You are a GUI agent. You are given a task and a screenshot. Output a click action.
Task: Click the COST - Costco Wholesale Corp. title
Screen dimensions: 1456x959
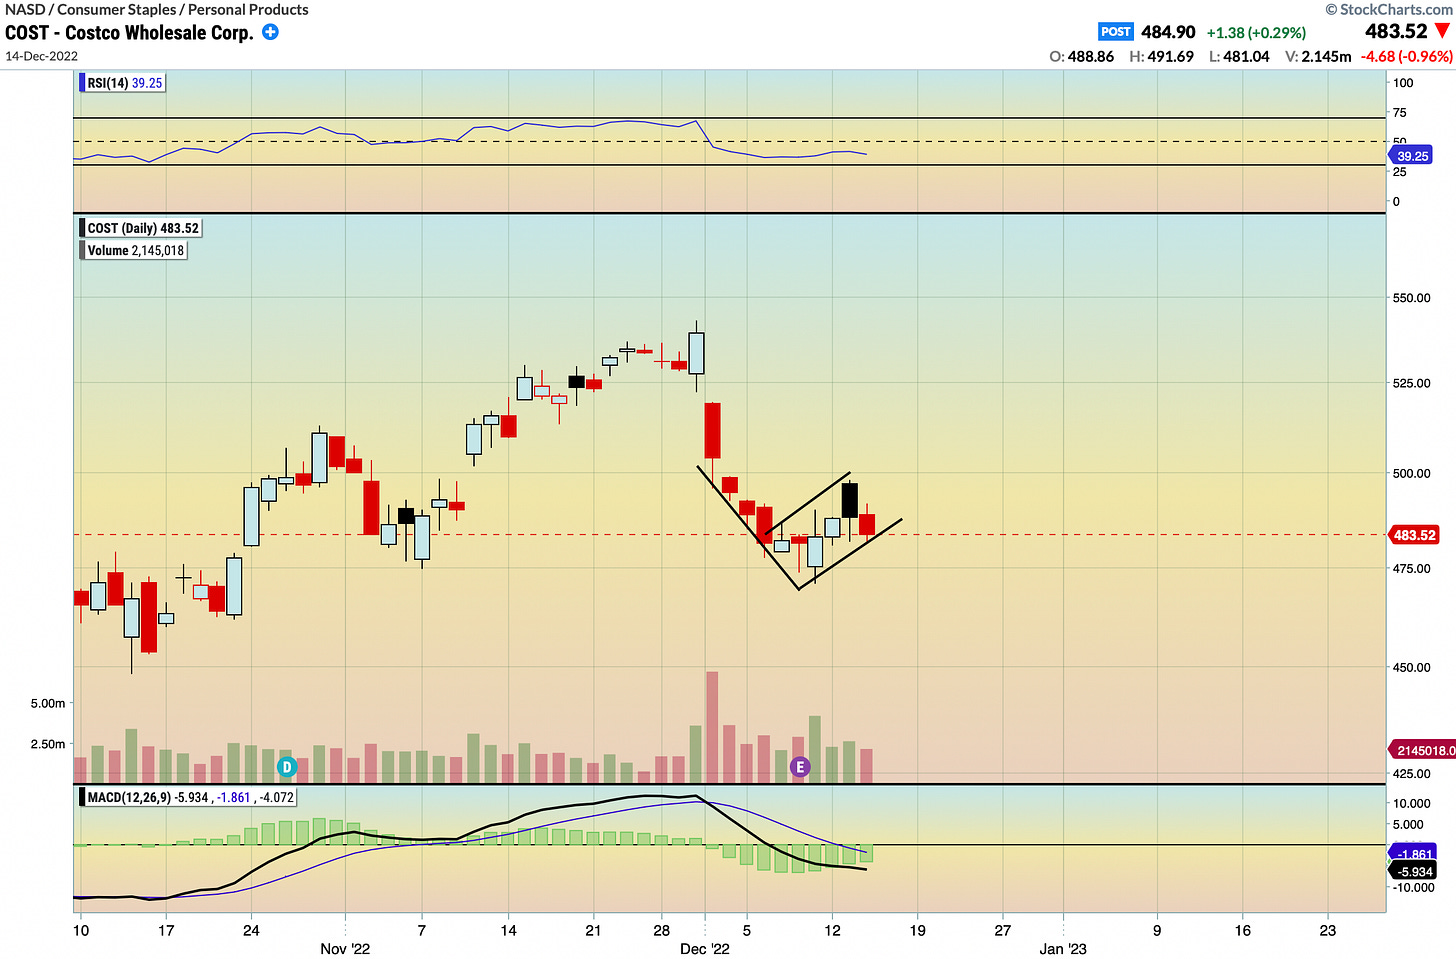pyautogui.click(x=129, y=32)
